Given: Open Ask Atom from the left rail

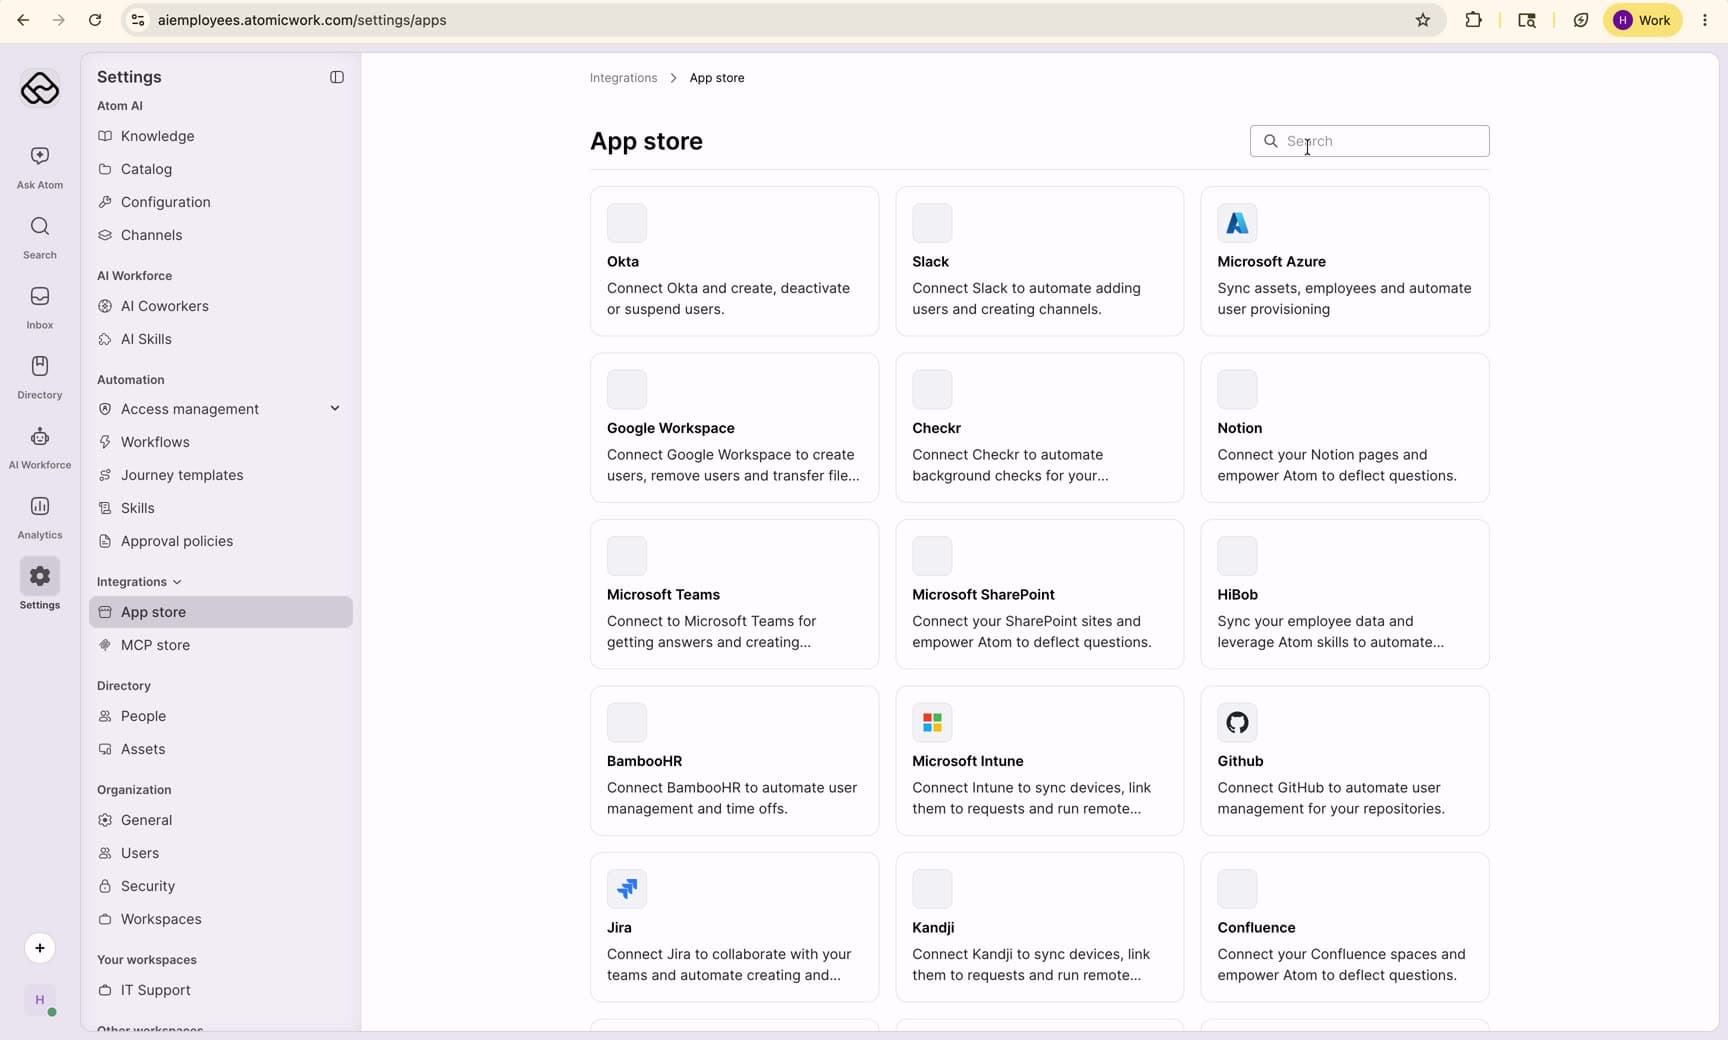Looking at the screenshot, I should [x=40, y=167].
